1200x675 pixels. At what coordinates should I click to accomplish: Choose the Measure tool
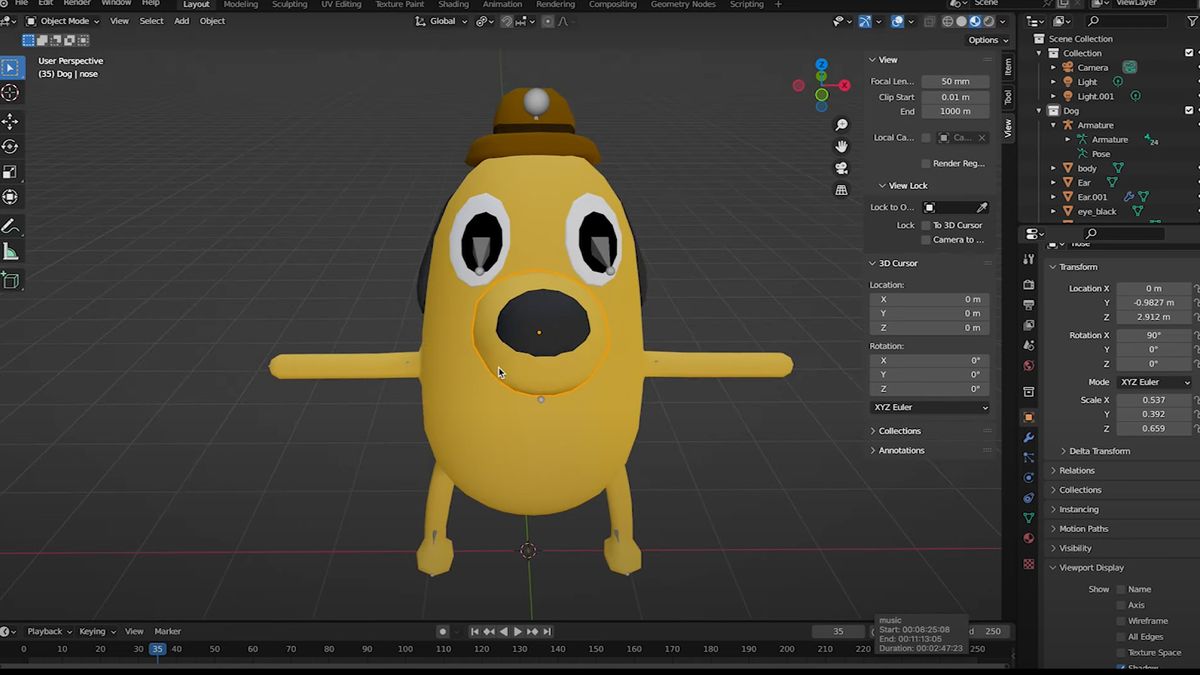[12, 251]
